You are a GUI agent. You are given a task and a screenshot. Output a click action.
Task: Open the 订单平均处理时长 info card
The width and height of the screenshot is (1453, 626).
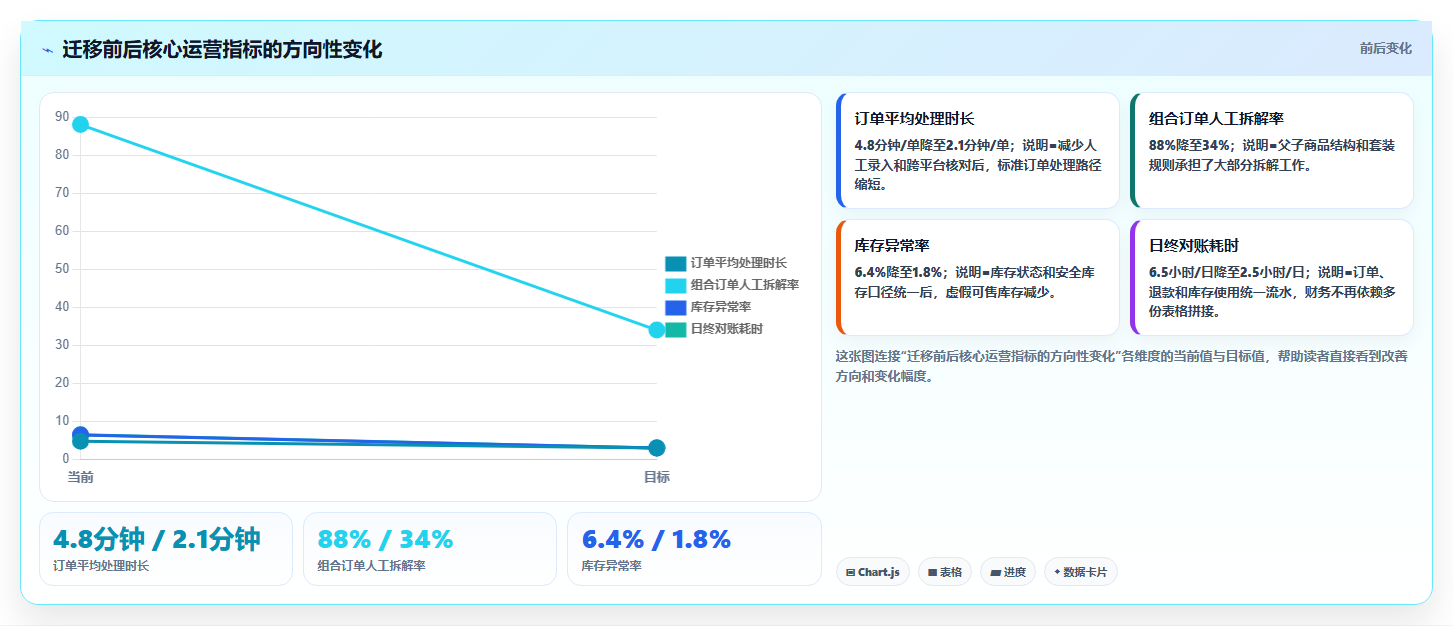[x=977, y=150]
